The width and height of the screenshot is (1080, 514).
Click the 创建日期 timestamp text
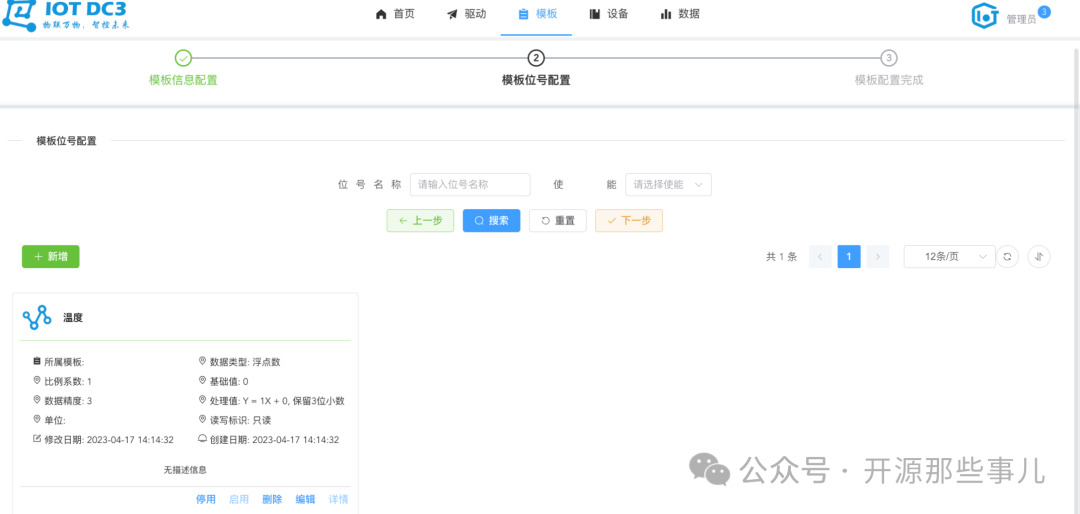[274, 440]
